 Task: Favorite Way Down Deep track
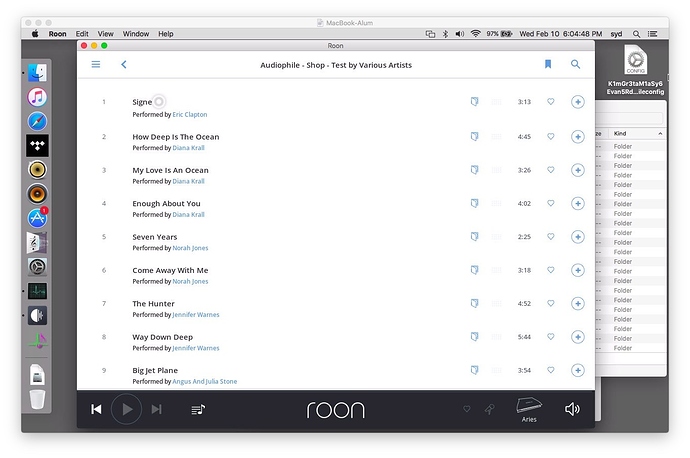[551, 337]
